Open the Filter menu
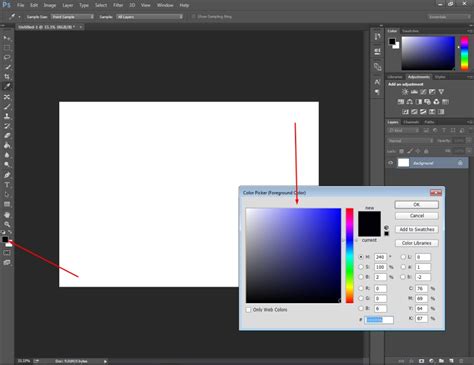474x365 pixels. pos(118,5)
